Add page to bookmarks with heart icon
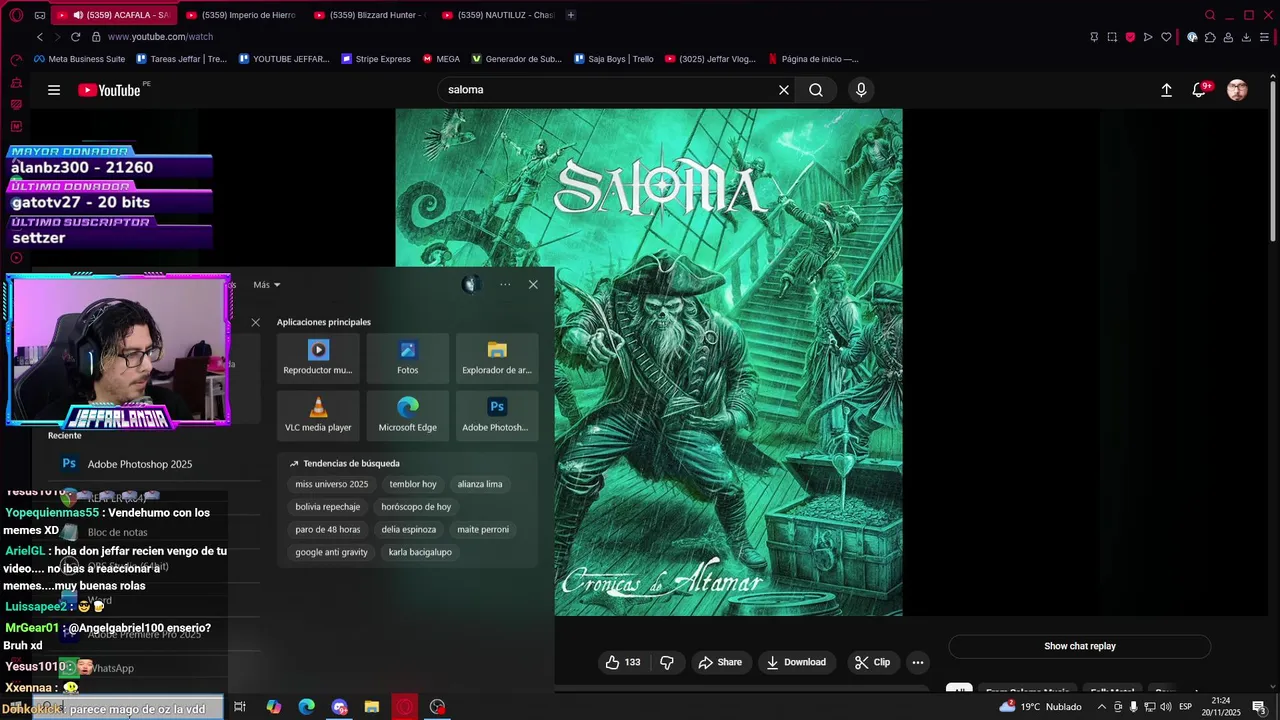1280x720 pixels. [x=1166, y=37]
